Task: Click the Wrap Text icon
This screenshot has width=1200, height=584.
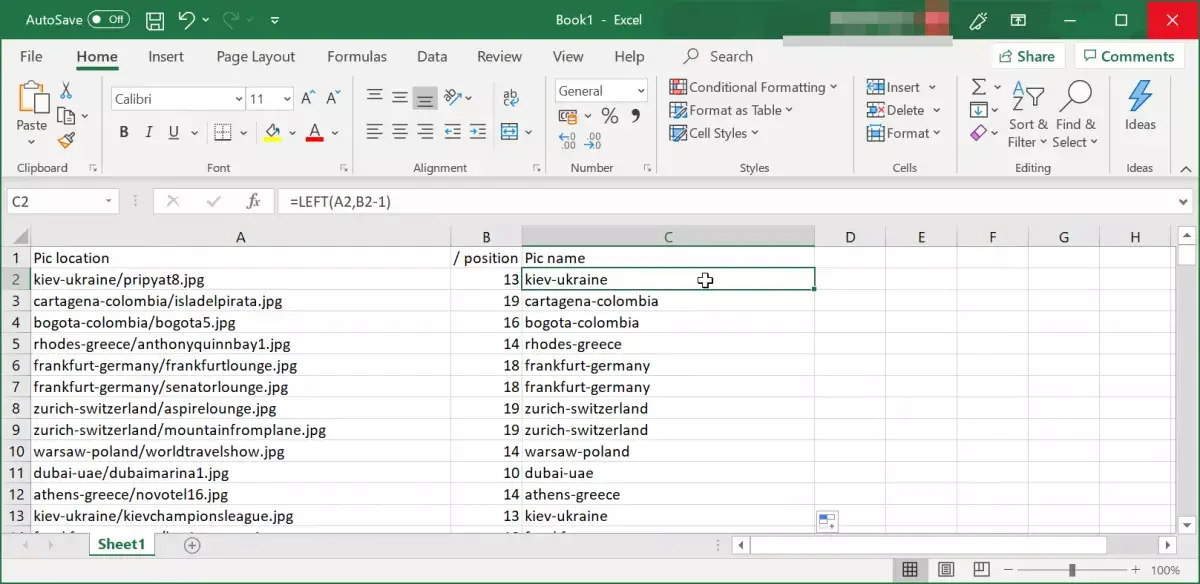Action: coord(510,98)
